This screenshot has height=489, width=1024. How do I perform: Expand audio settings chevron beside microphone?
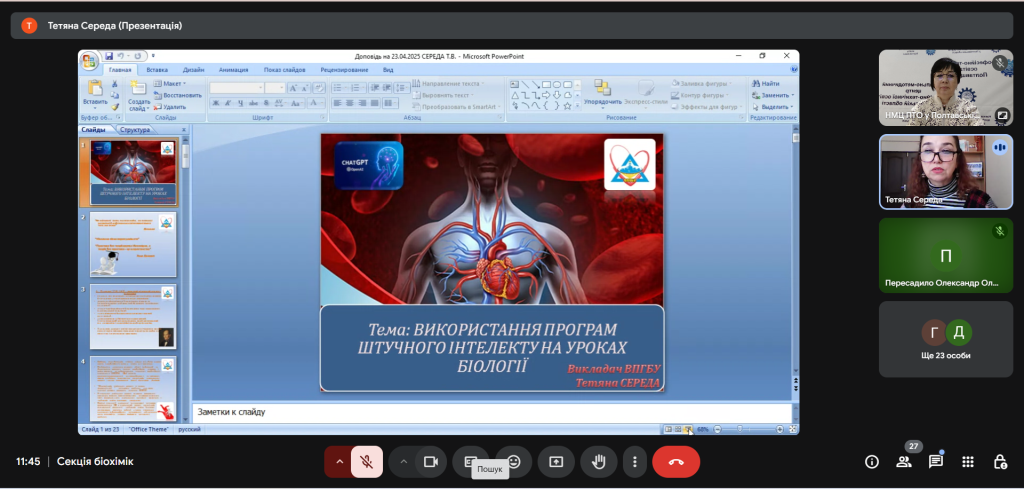click(339, 461)
